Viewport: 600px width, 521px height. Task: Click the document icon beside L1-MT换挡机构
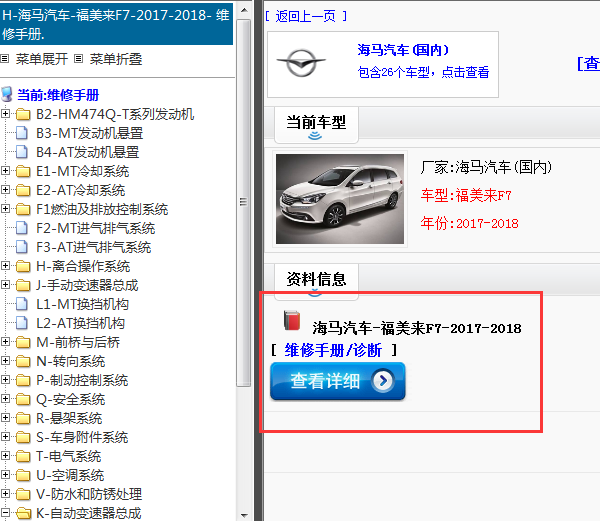click(22, 304)
